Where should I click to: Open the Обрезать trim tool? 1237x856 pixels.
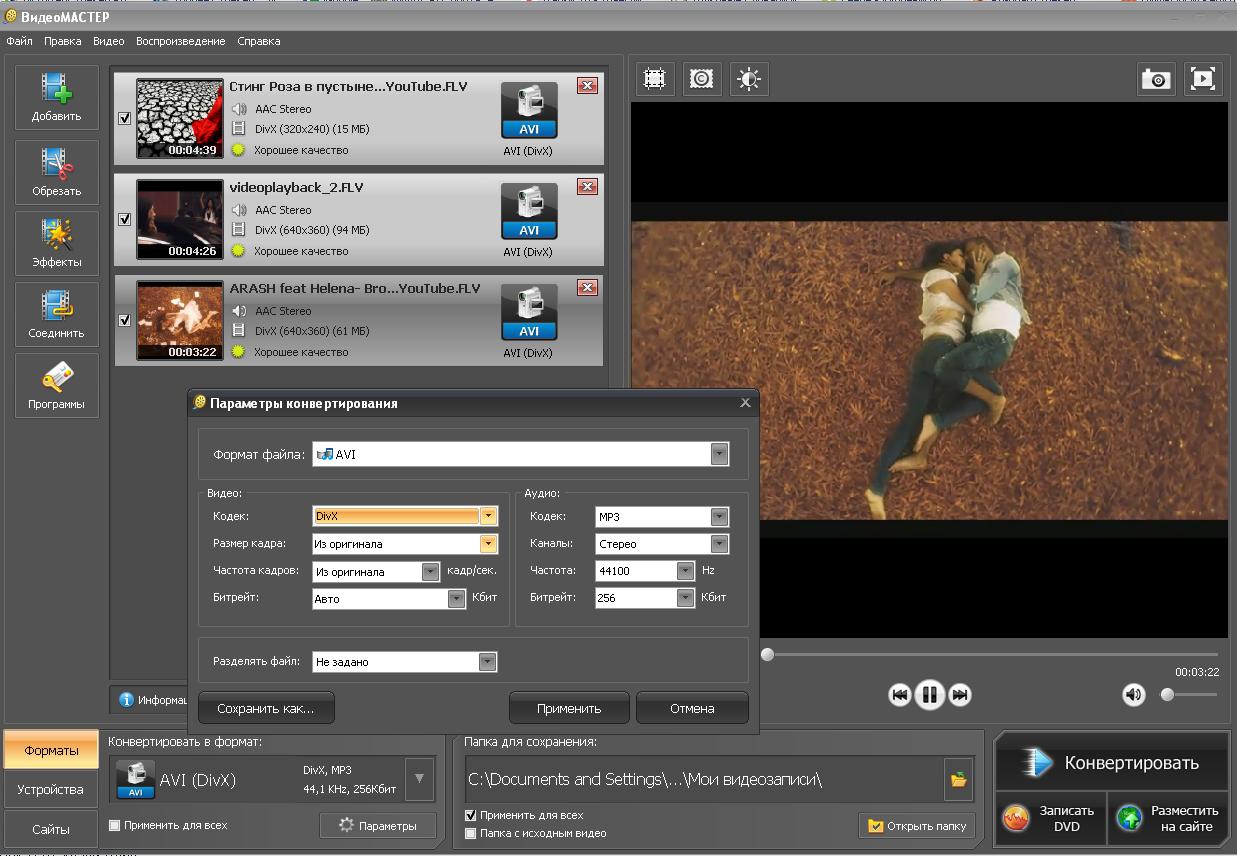(x=57, y=172)
